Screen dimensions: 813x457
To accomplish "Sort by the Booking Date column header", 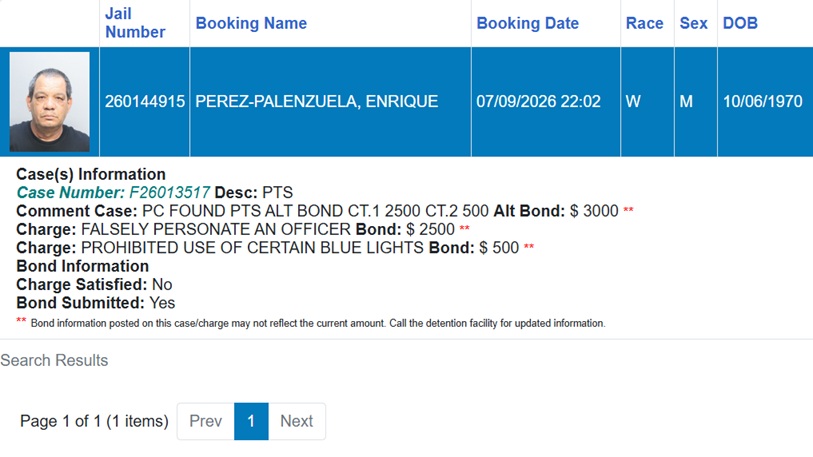I will pos(527,23).
